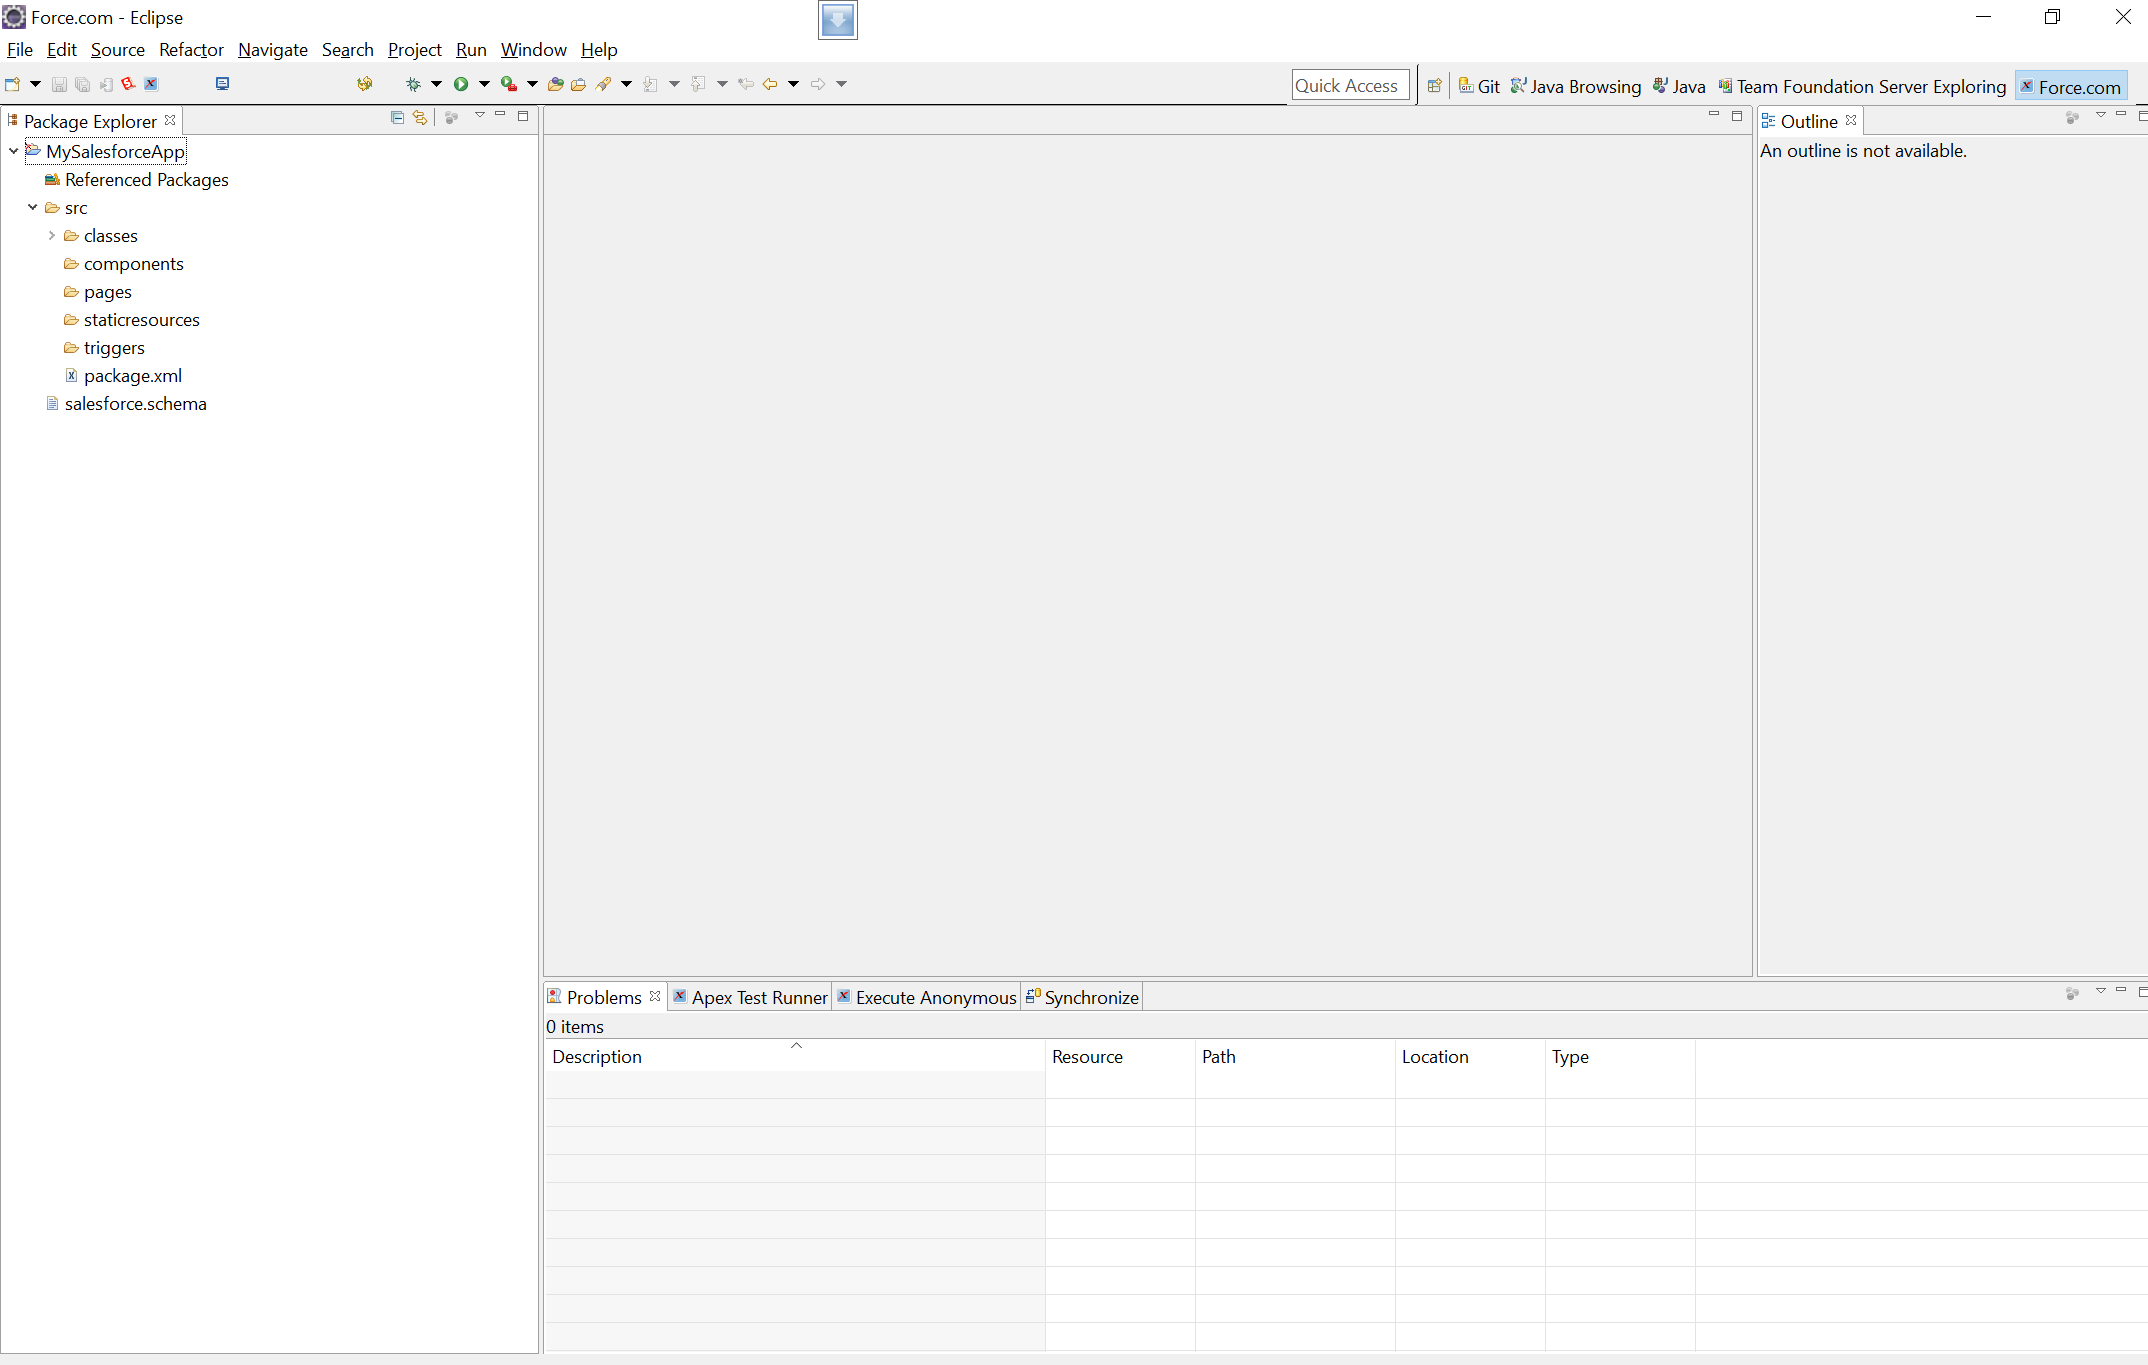Open the New wizard dropdown arrow
The image size is (2148, 1365).
pyautogui.click(x=35, y=84)
